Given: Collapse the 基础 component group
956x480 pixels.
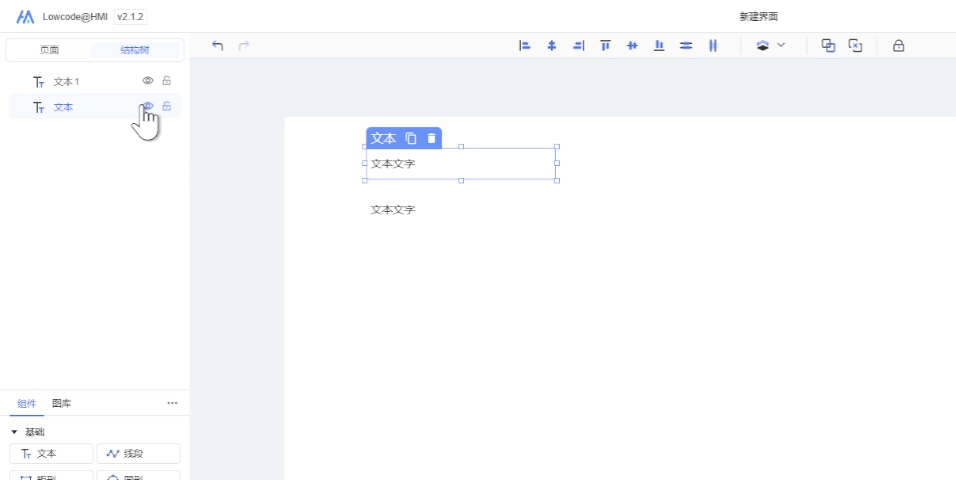Looking at the screenshot, I should click(x=14, y=432).
